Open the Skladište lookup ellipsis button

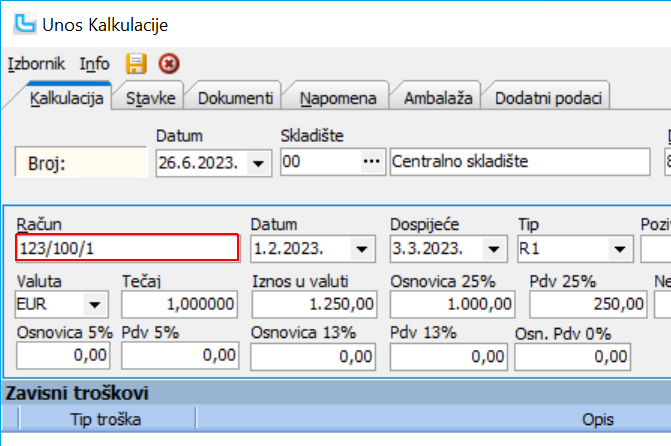coord(372,161)
